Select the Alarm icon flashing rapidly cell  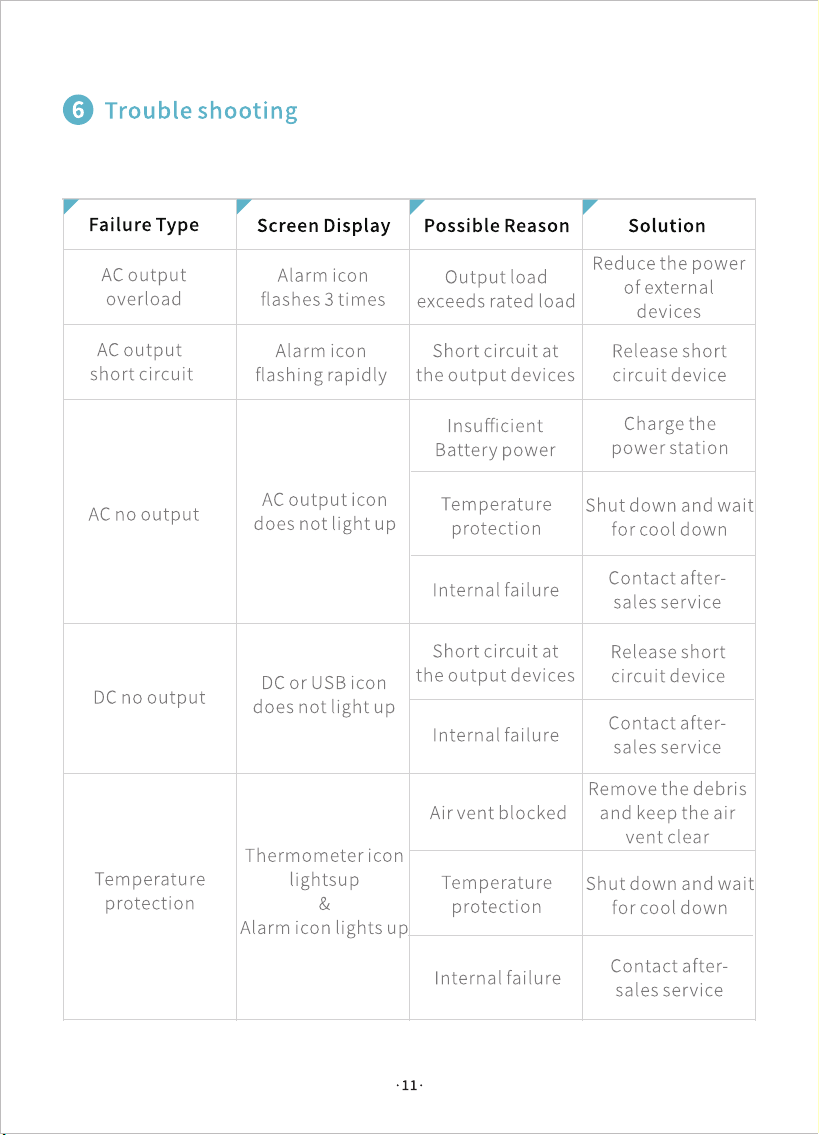[x=323, y=363]
